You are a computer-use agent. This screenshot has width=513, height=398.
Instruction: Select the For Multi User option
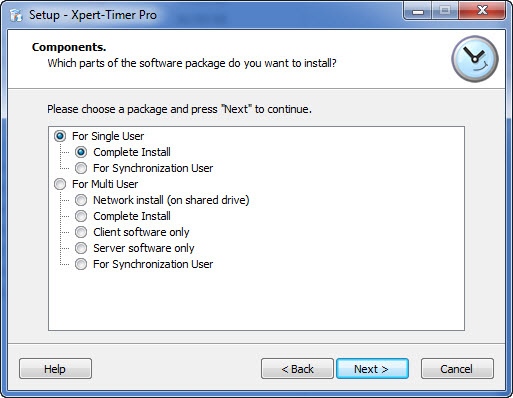[x=60, y=184]
